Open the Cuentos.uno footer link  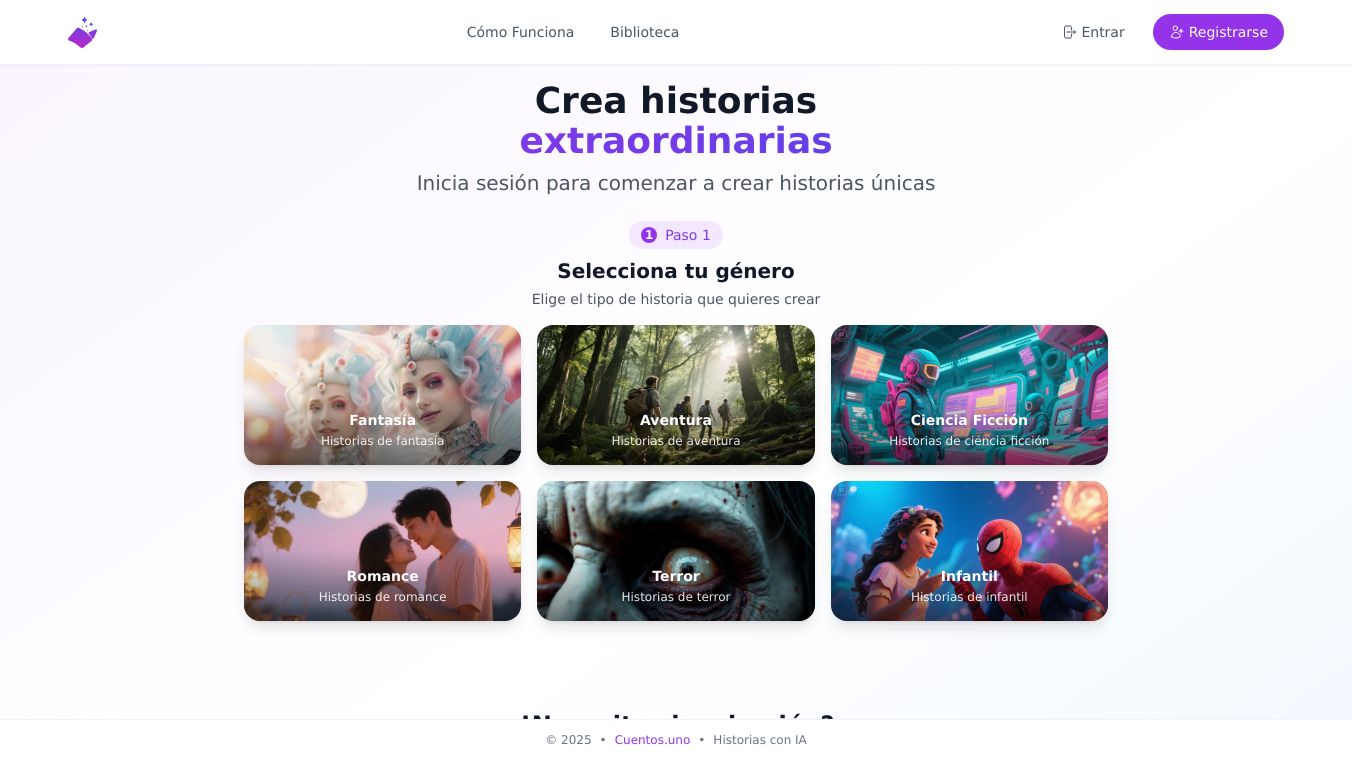pos(652,740)
